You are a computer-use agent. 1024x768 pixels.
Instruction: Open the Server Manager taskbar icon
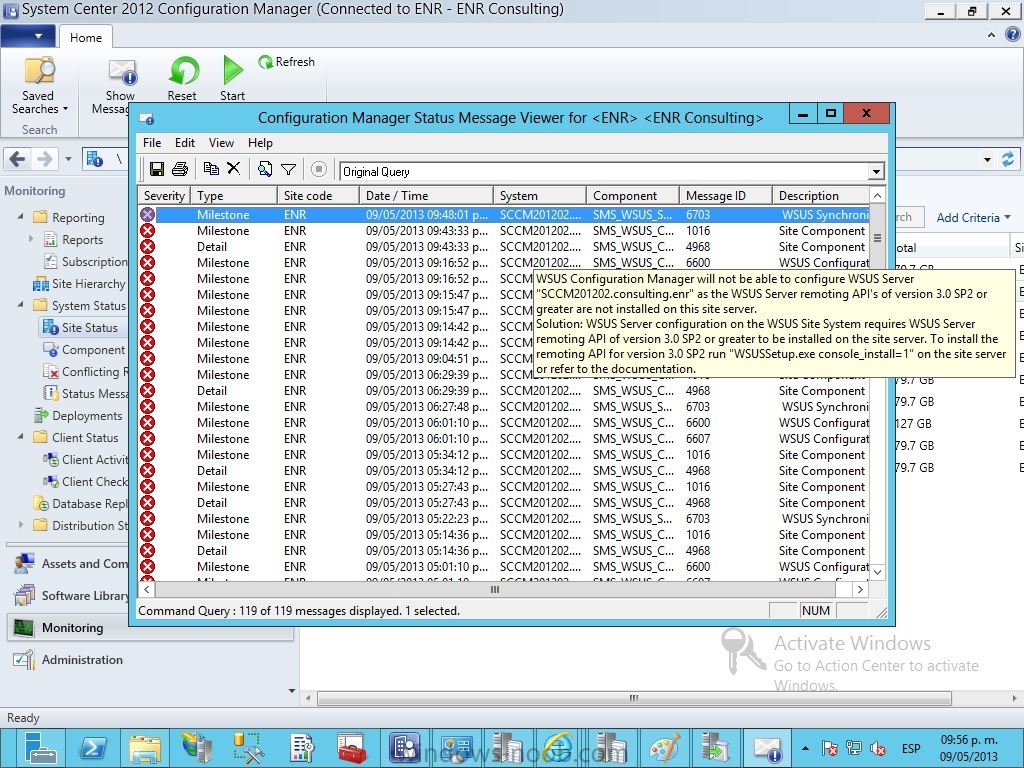pyautogui.click(x=39, y=748)
